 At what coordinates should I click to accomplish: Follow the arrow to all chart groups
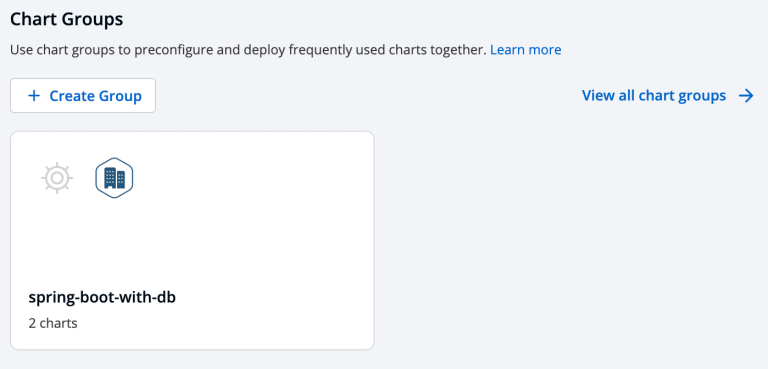pos(746,96)
